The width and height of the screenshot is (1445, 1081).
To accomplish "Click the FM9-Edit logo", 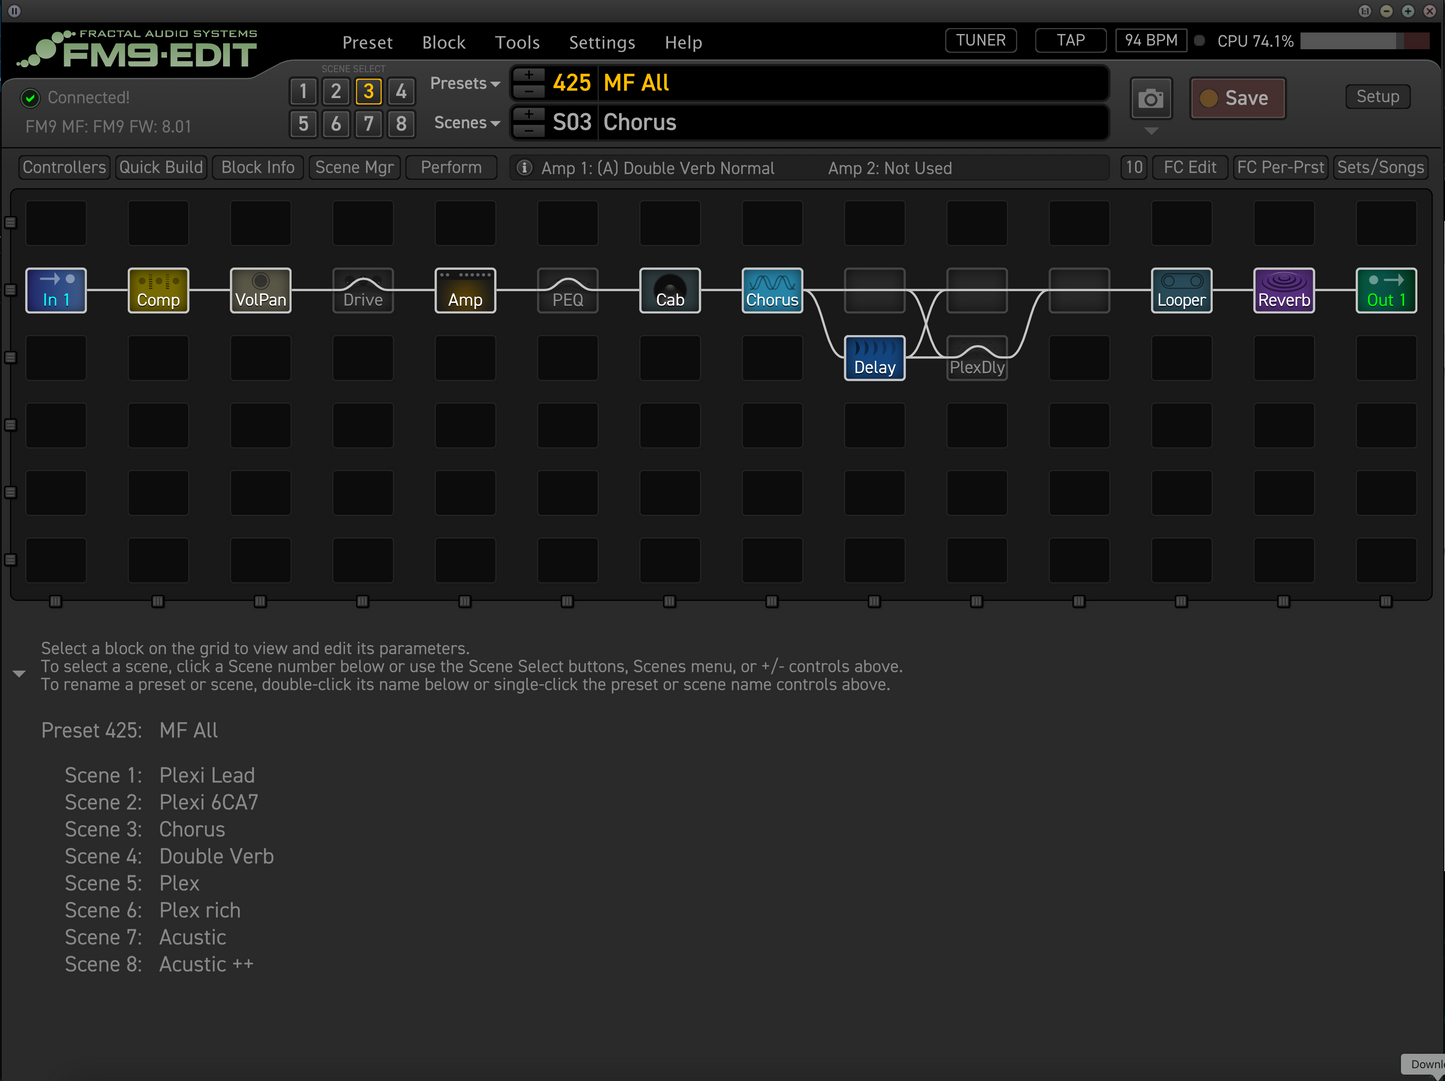I will pos(140,49).
